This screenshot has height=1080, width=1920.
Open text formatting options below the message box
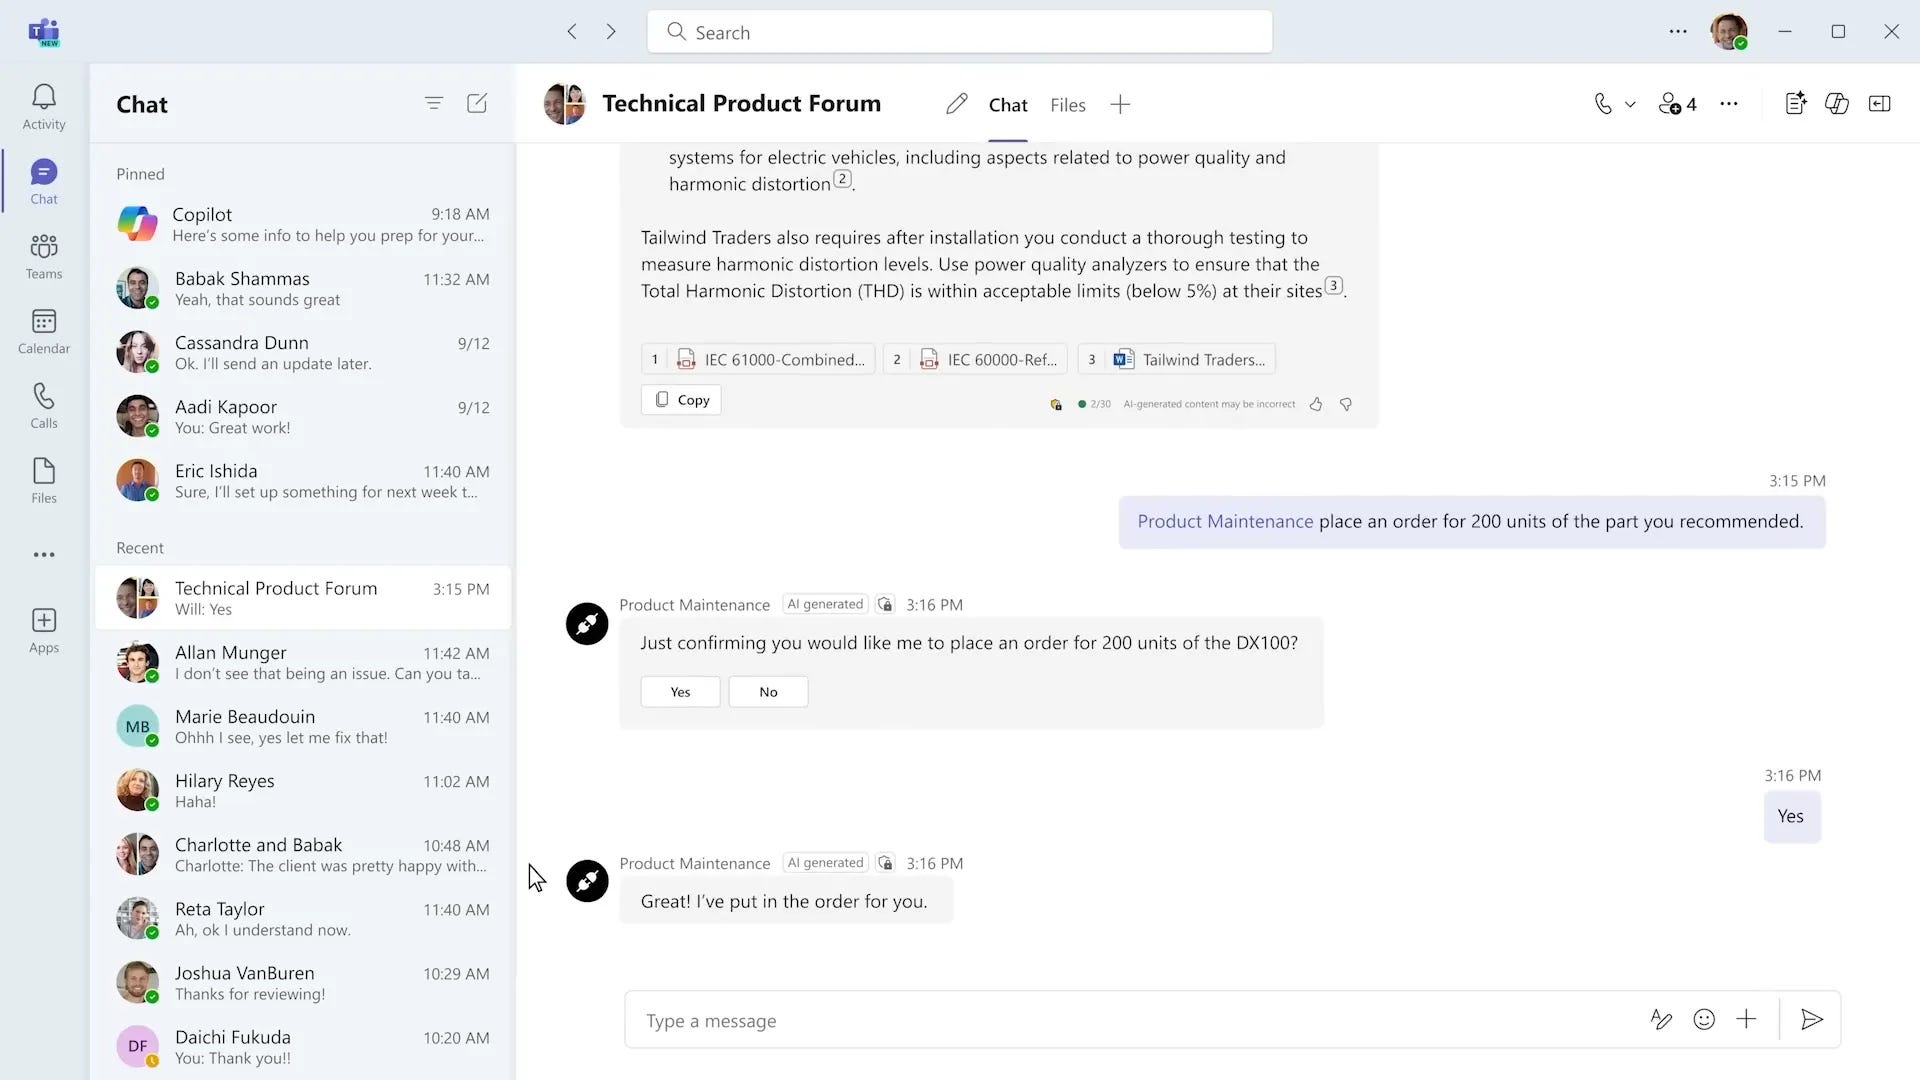click(1662, 1019)
